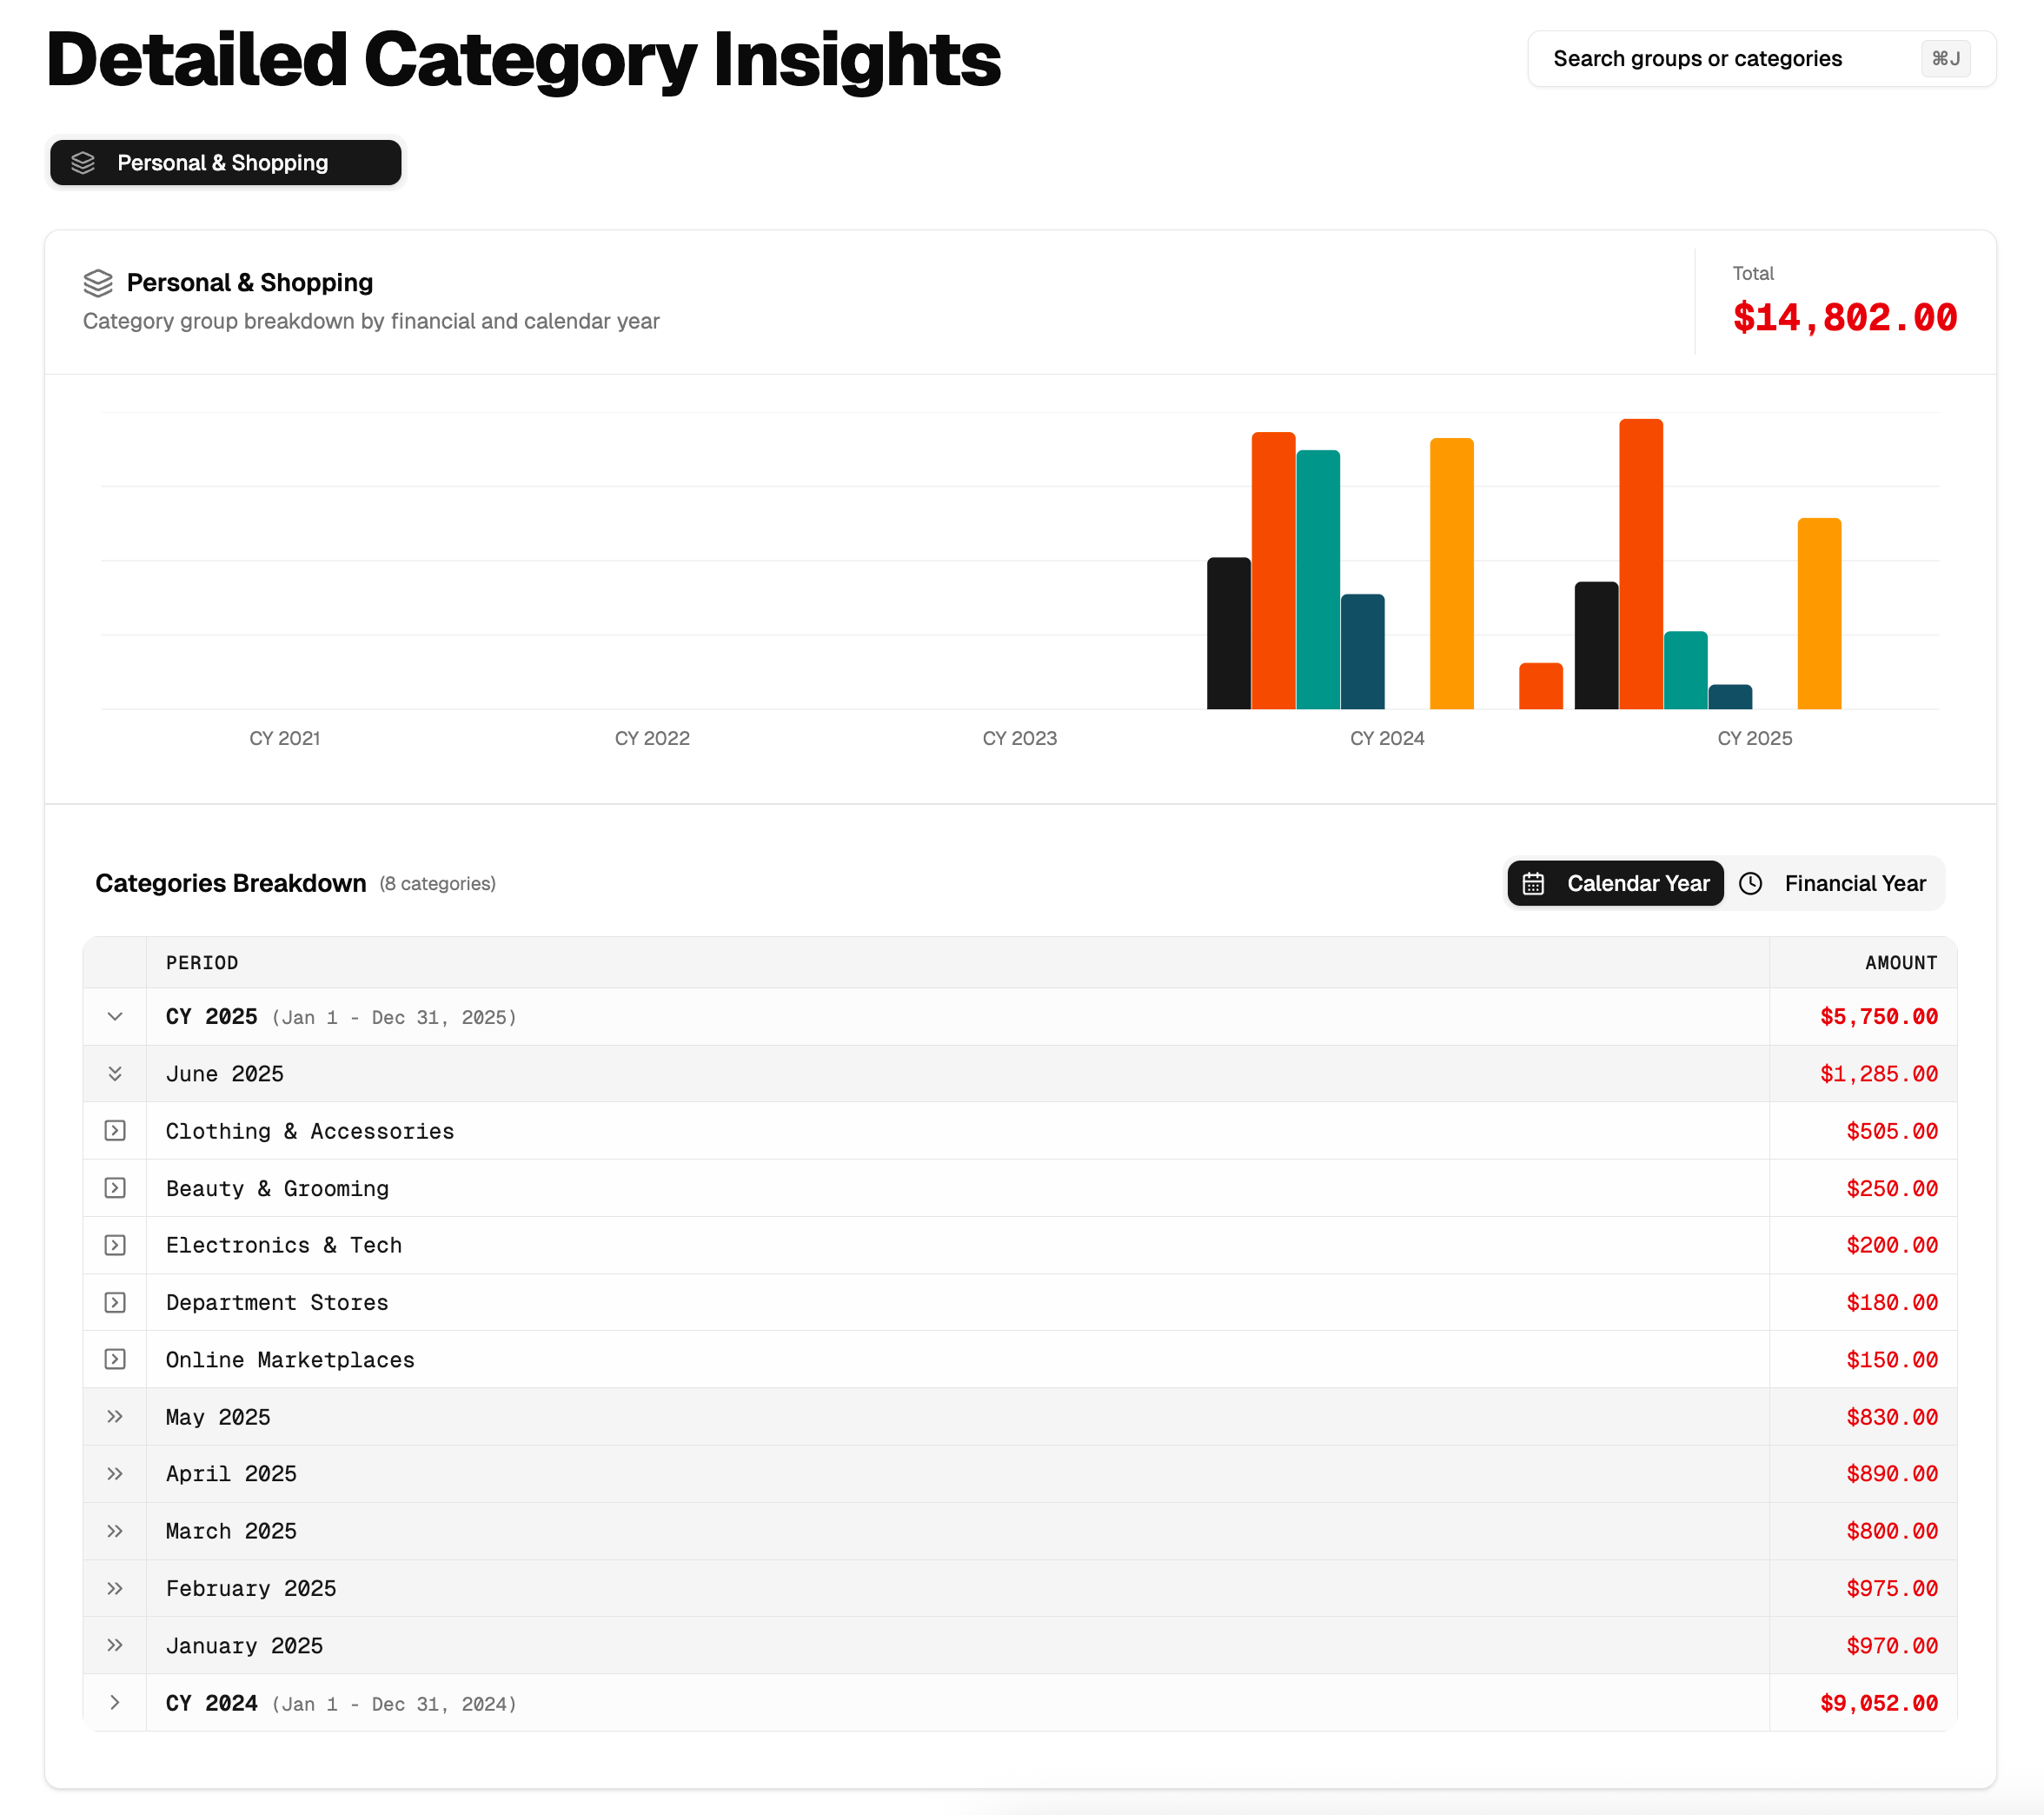The image size is (2044, 1815).
Task: Click the stack icon beside the Personal & Shopping card title
Action: click(x=99, y=283)
